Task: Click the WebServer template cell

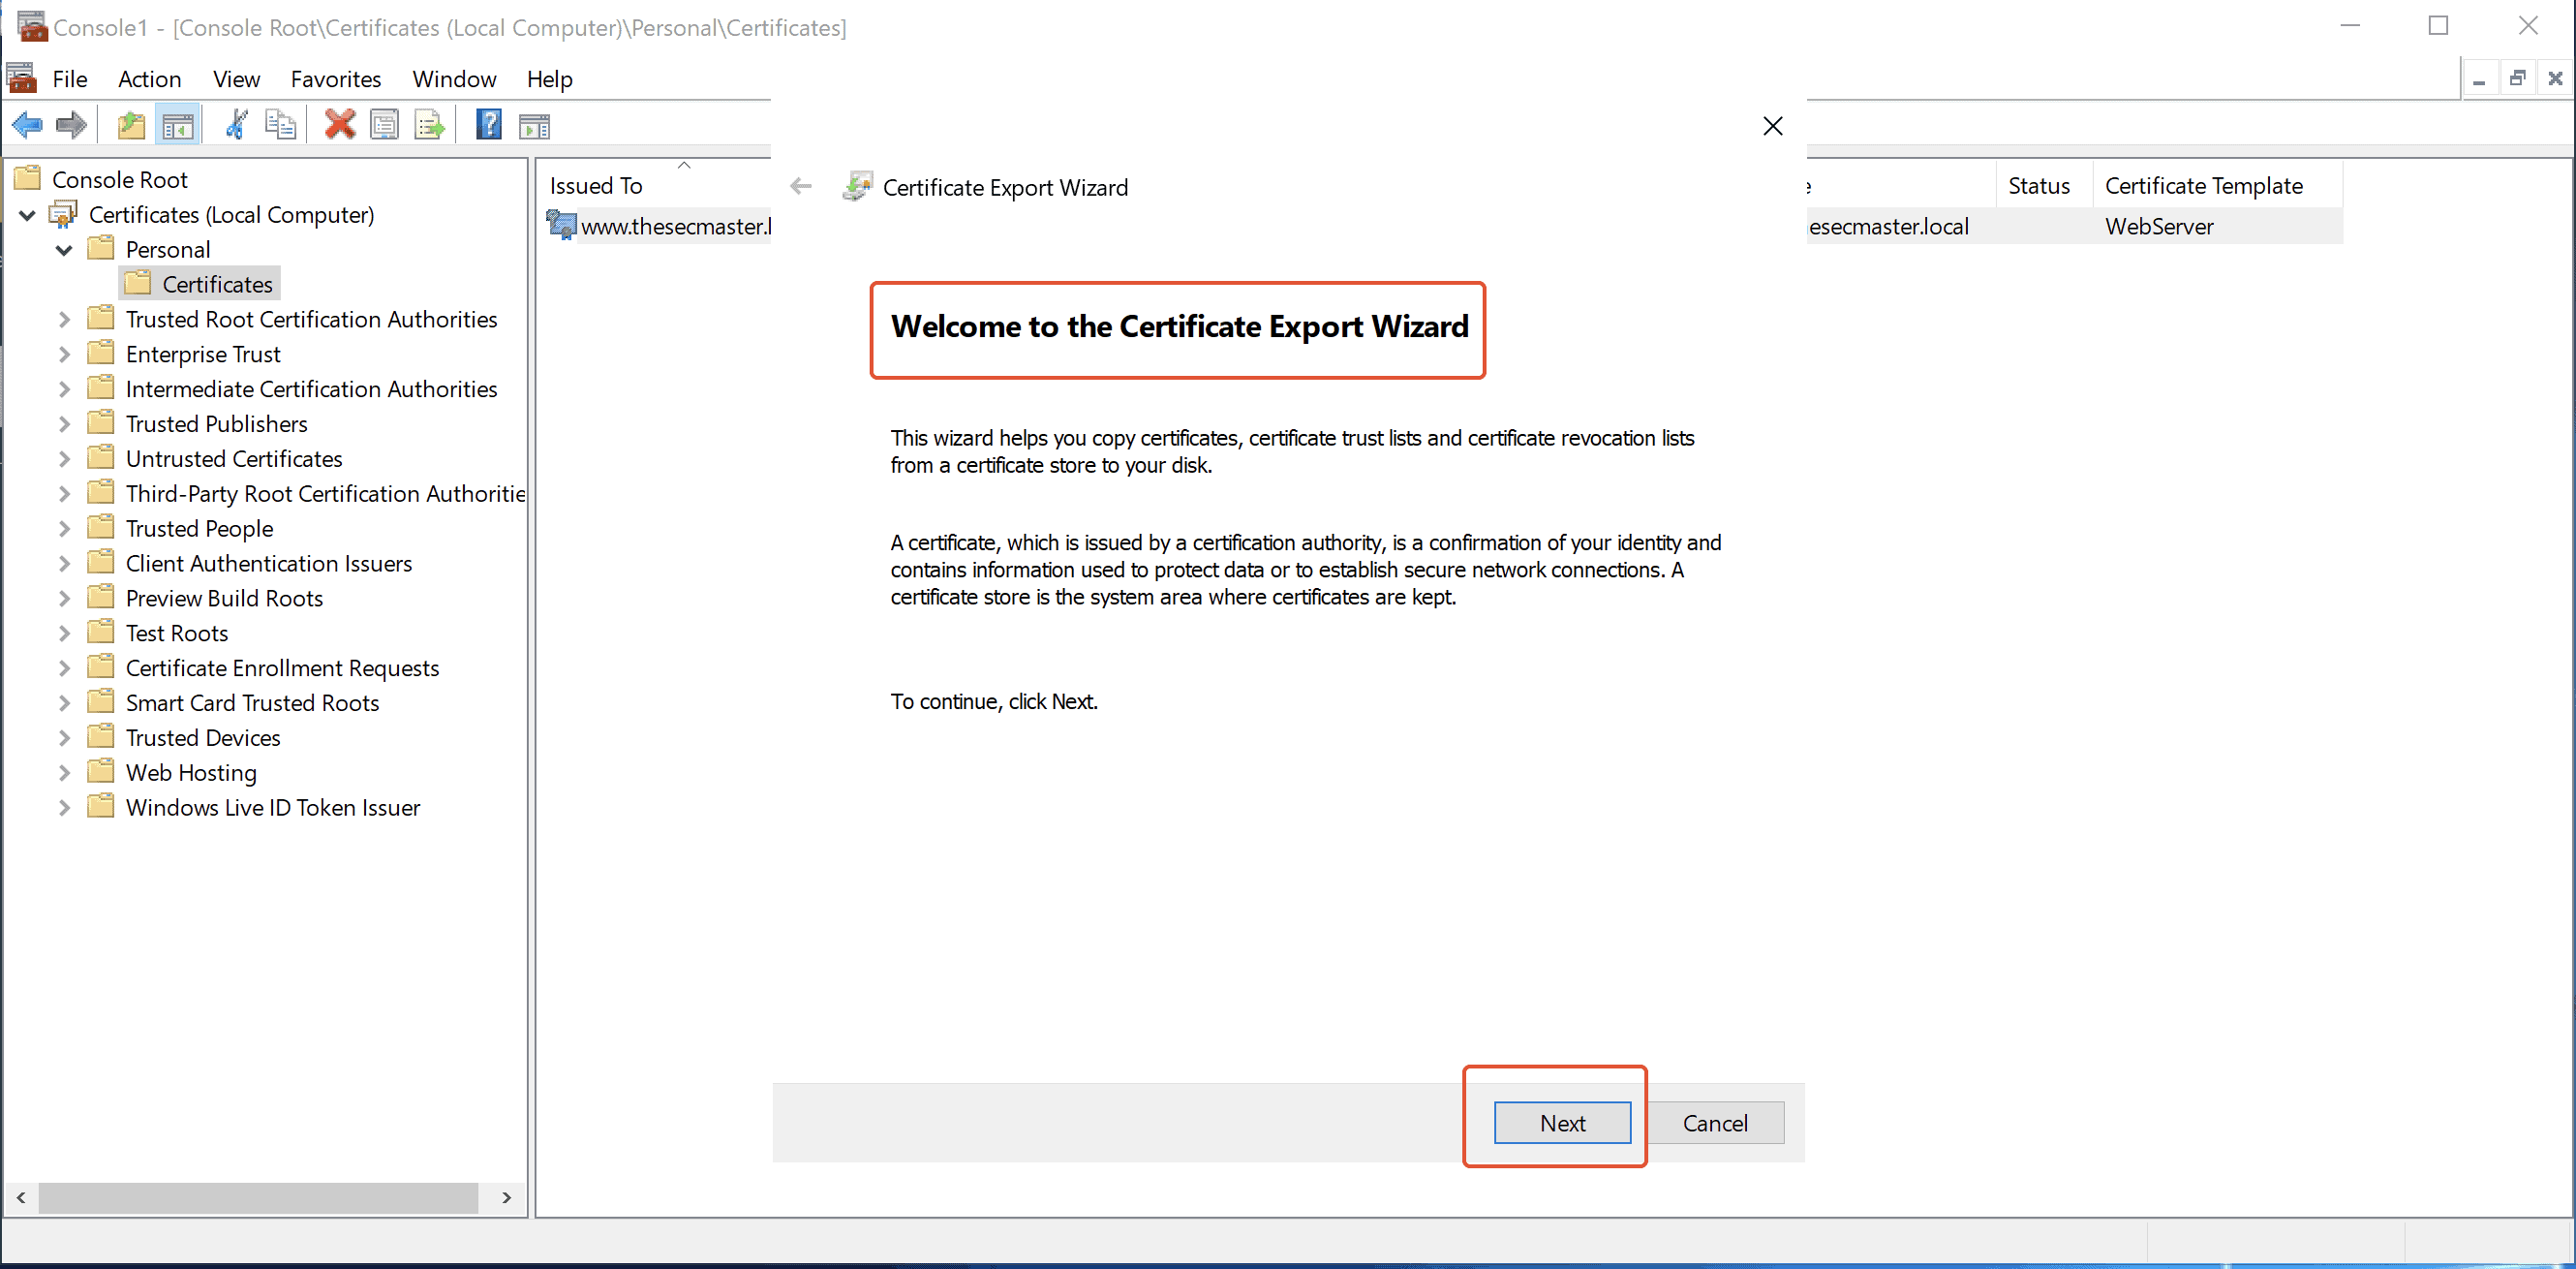Action: pos(2158,226)
